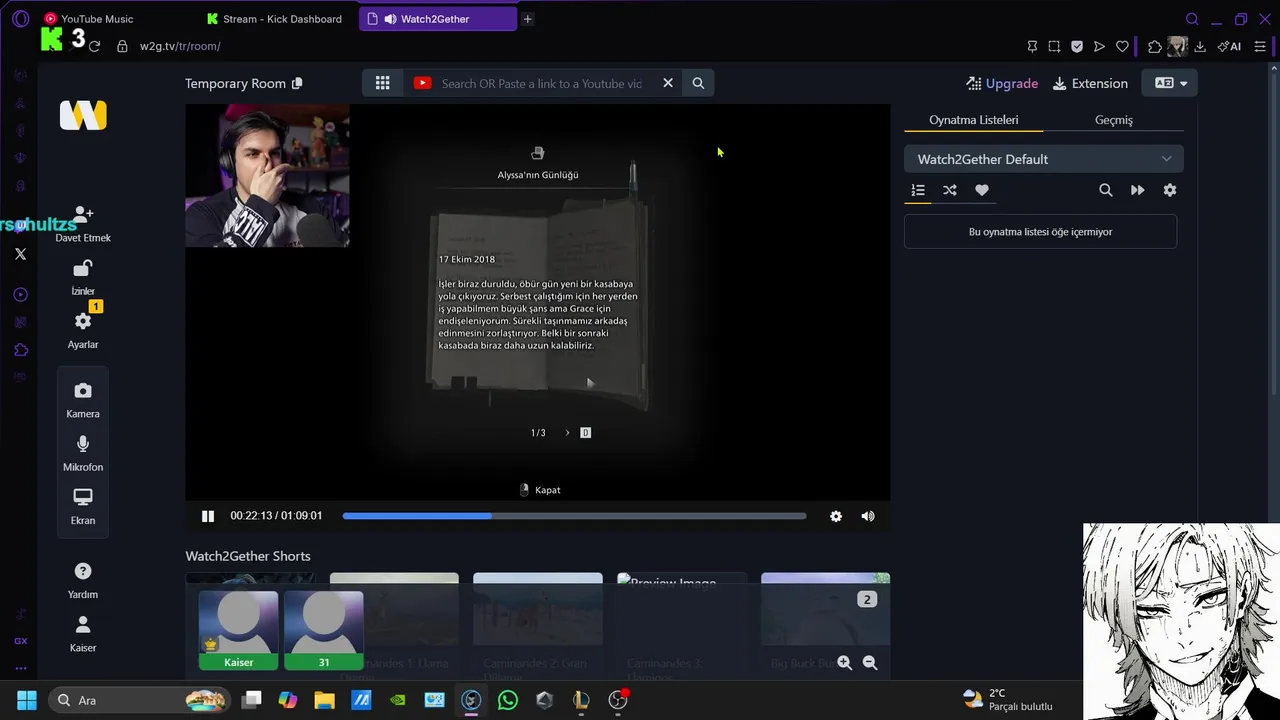Image resolution: width=1280 pixels, height=720 pixels.
Task: Zoom out user avatars
Action: (x=870, y=662)
